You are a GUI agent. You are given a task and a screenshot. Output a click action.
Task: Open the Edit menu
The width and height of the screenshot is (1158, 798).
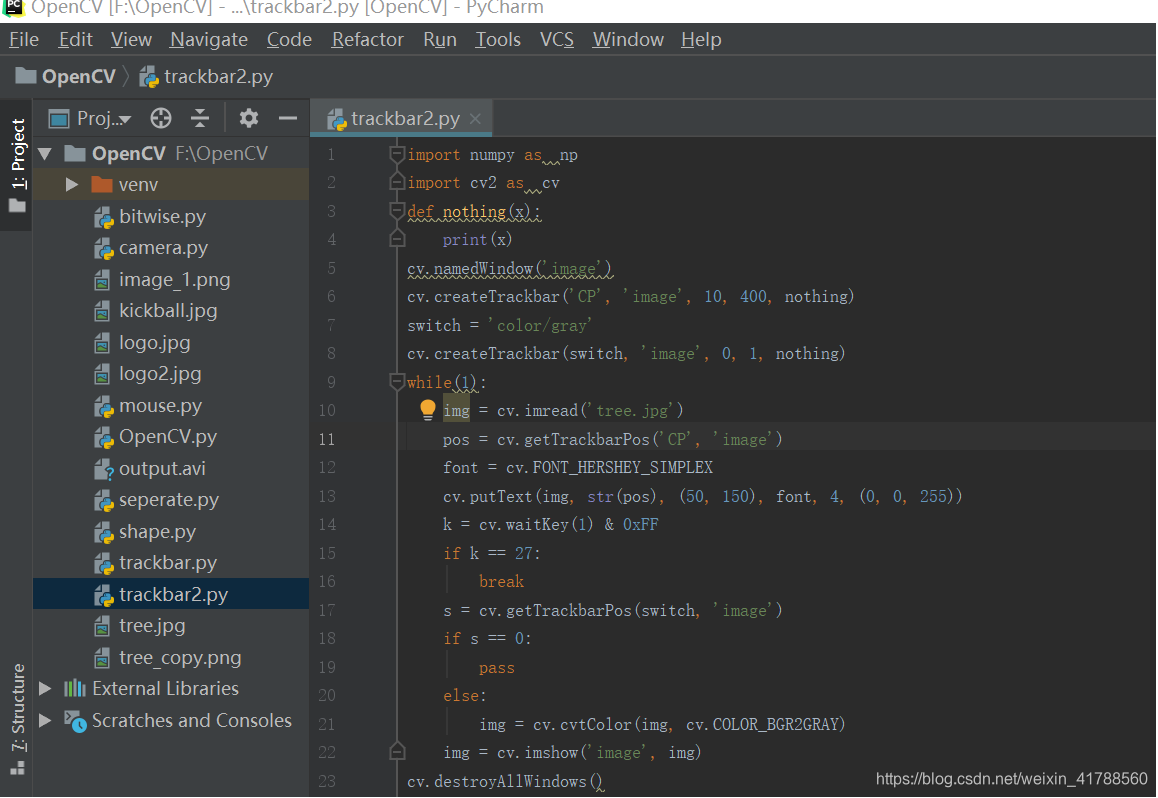(75, 40)
